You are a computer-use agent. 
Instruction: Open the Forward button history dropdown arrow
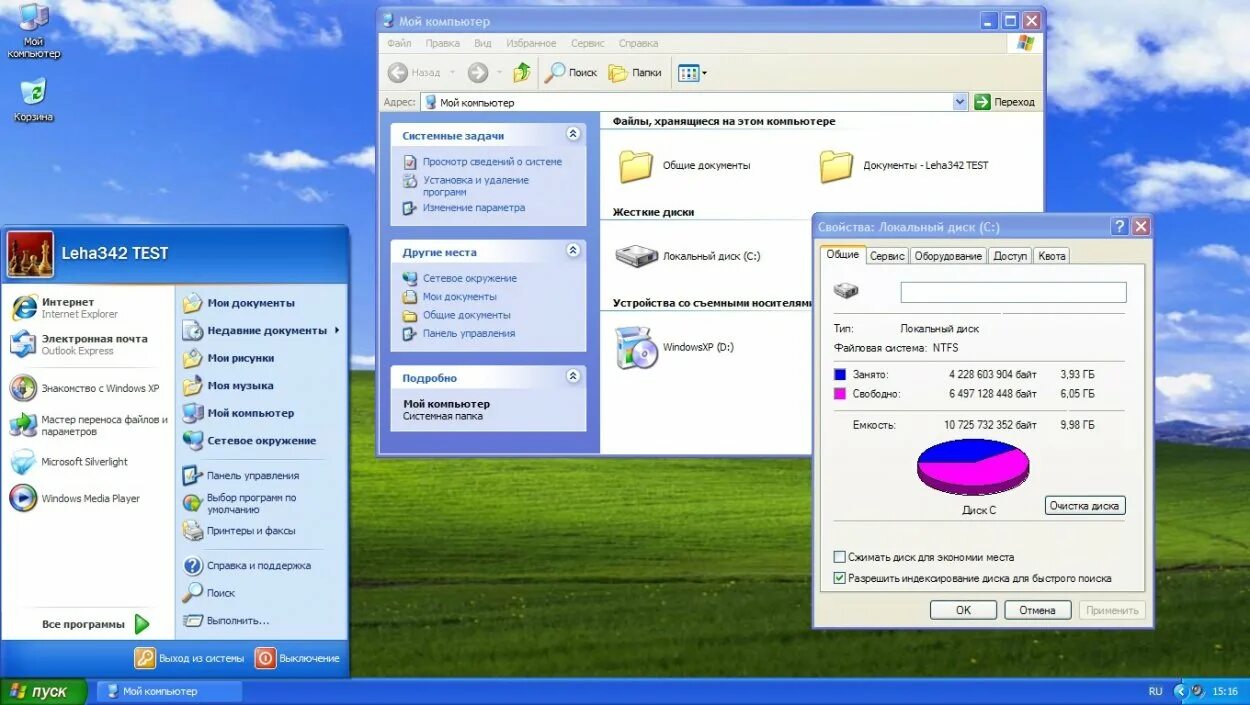[x=499, y=72]
